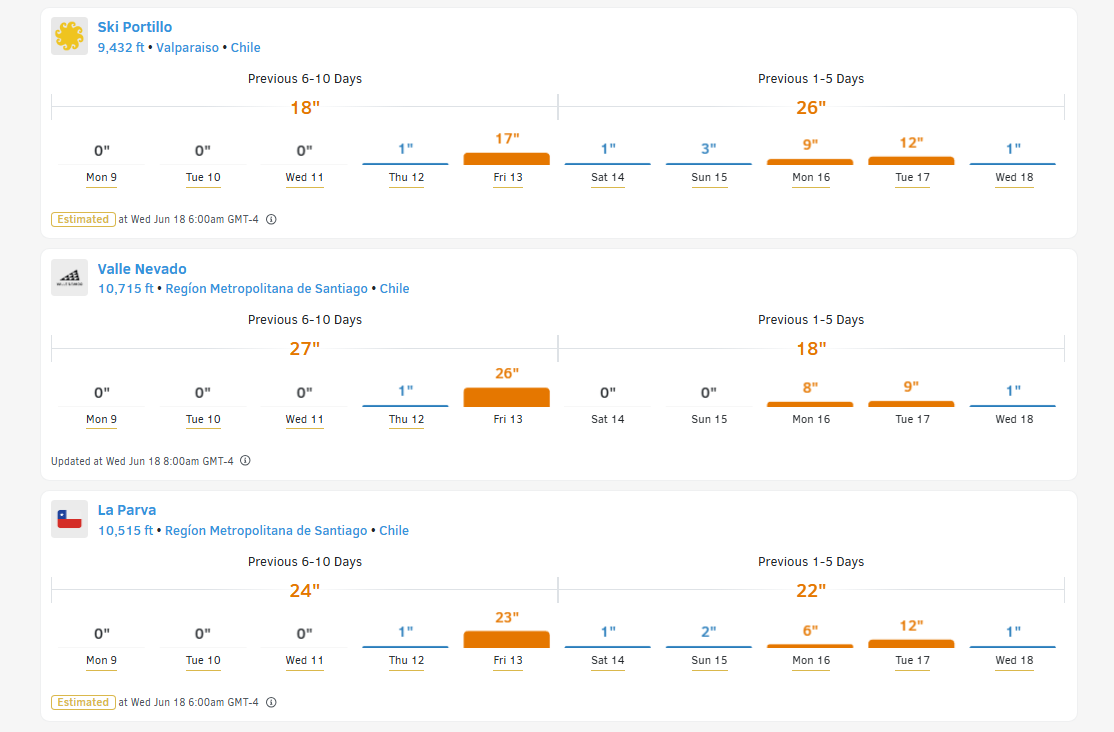Open the Valle Nevado resort logo icon
Viewport: 1114px width, 732px height.
tap(69, 277)
